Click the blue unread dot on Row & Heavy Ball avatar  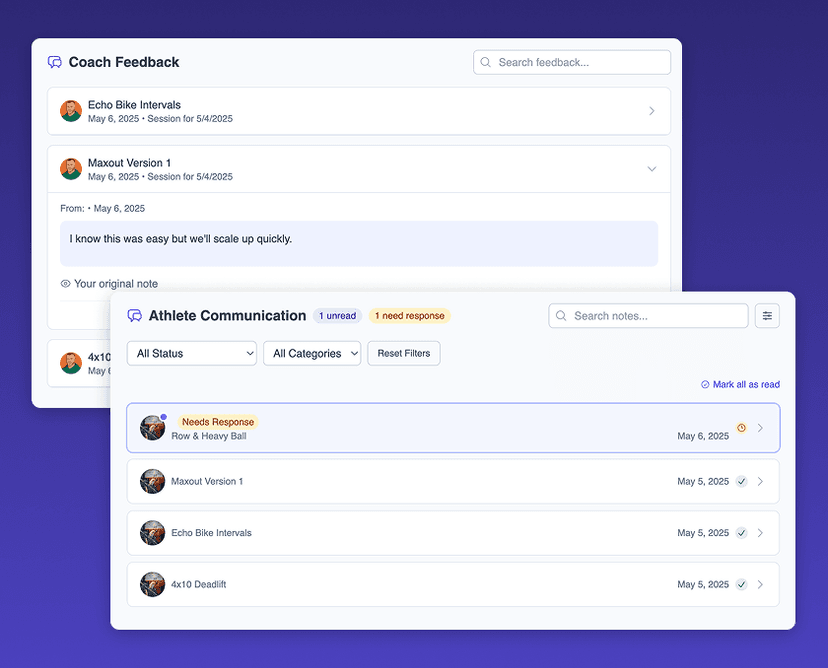tap(164, 417)
